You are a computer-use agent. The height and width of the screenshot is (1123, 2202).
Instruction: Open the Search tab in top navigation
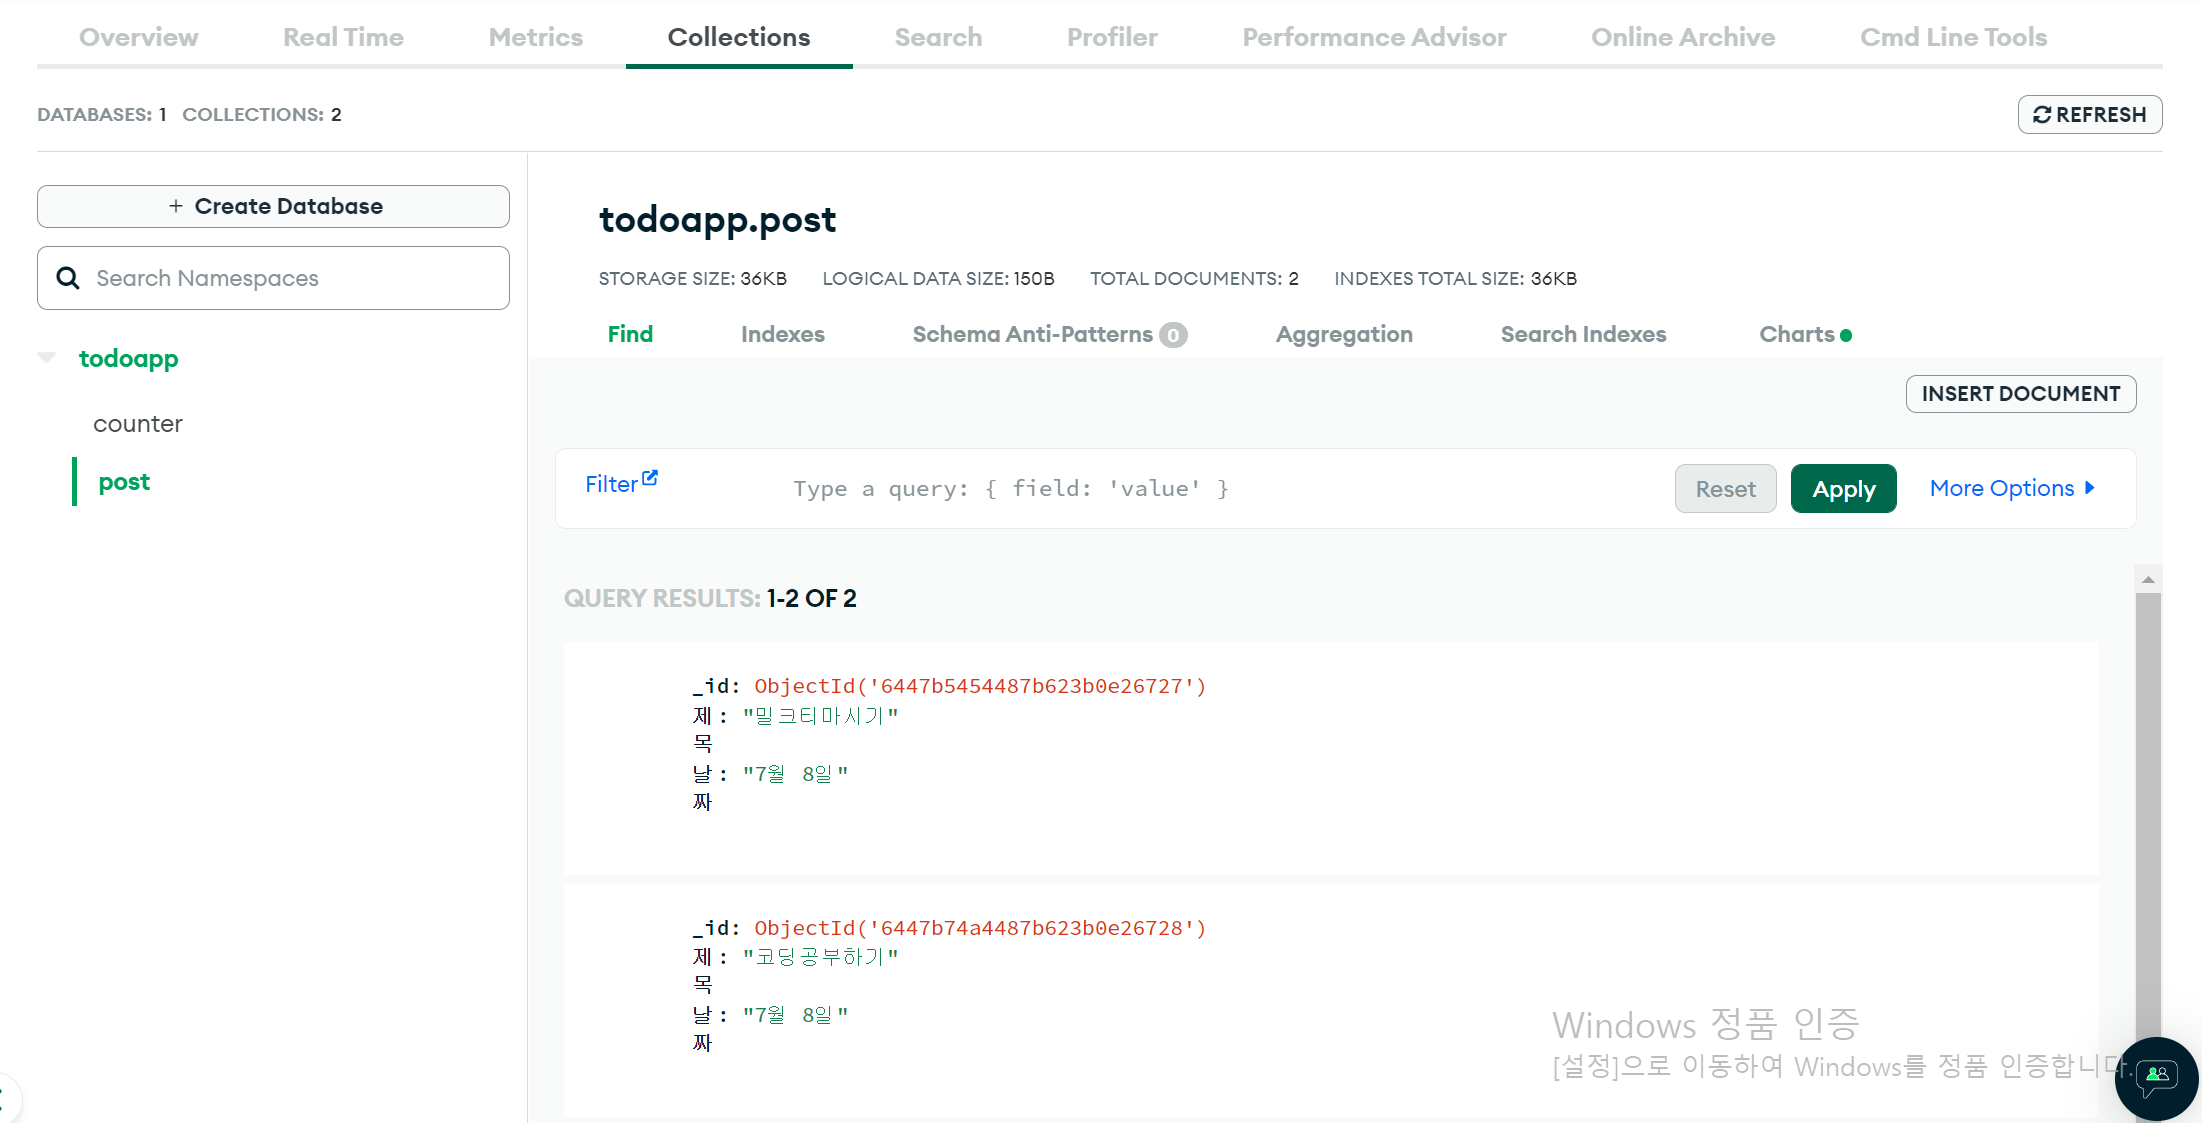[938, 37]
